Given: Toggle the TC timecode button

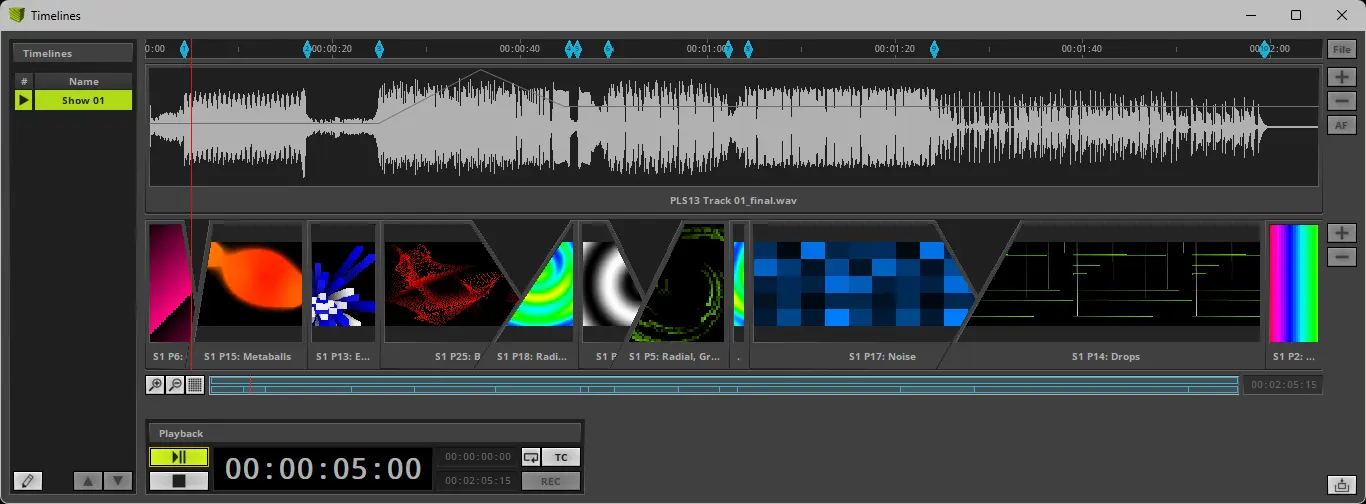Looking at the screenshot, I should (x=561, y=457).
